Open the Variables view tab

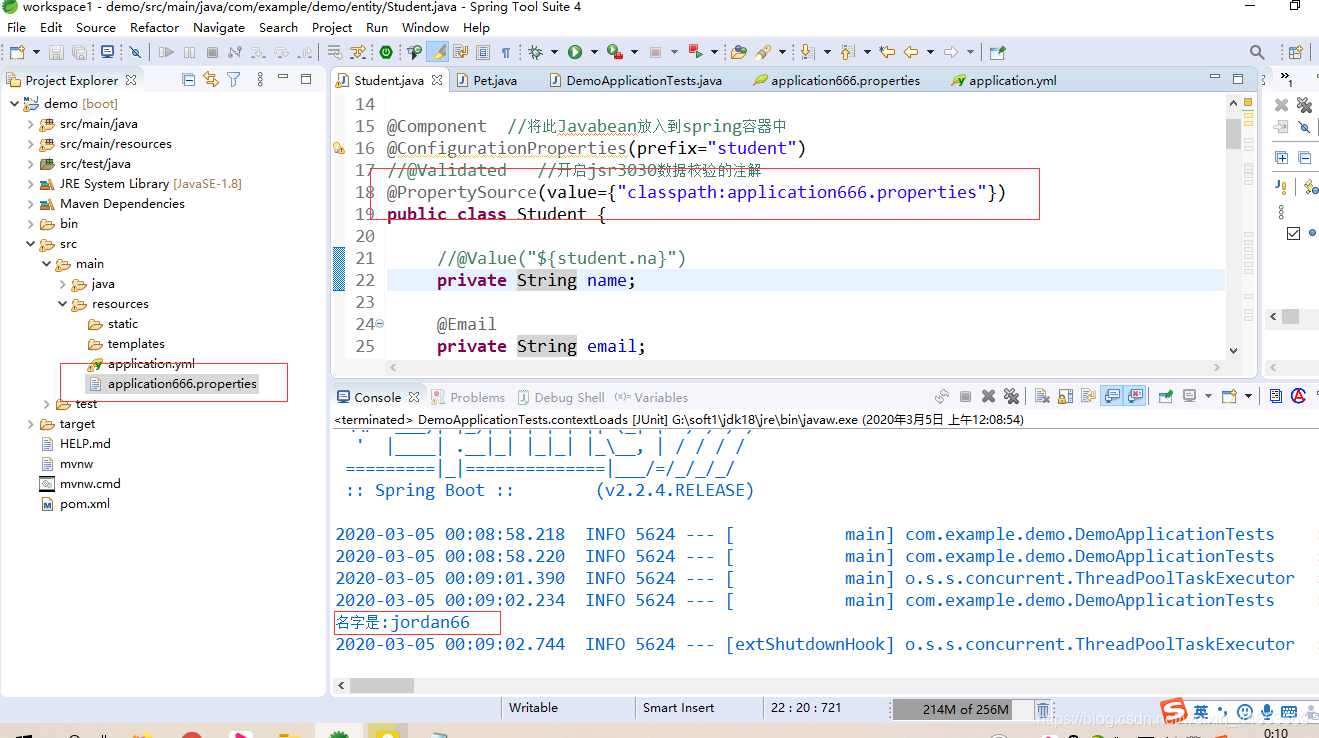click(x=651, y=397)
